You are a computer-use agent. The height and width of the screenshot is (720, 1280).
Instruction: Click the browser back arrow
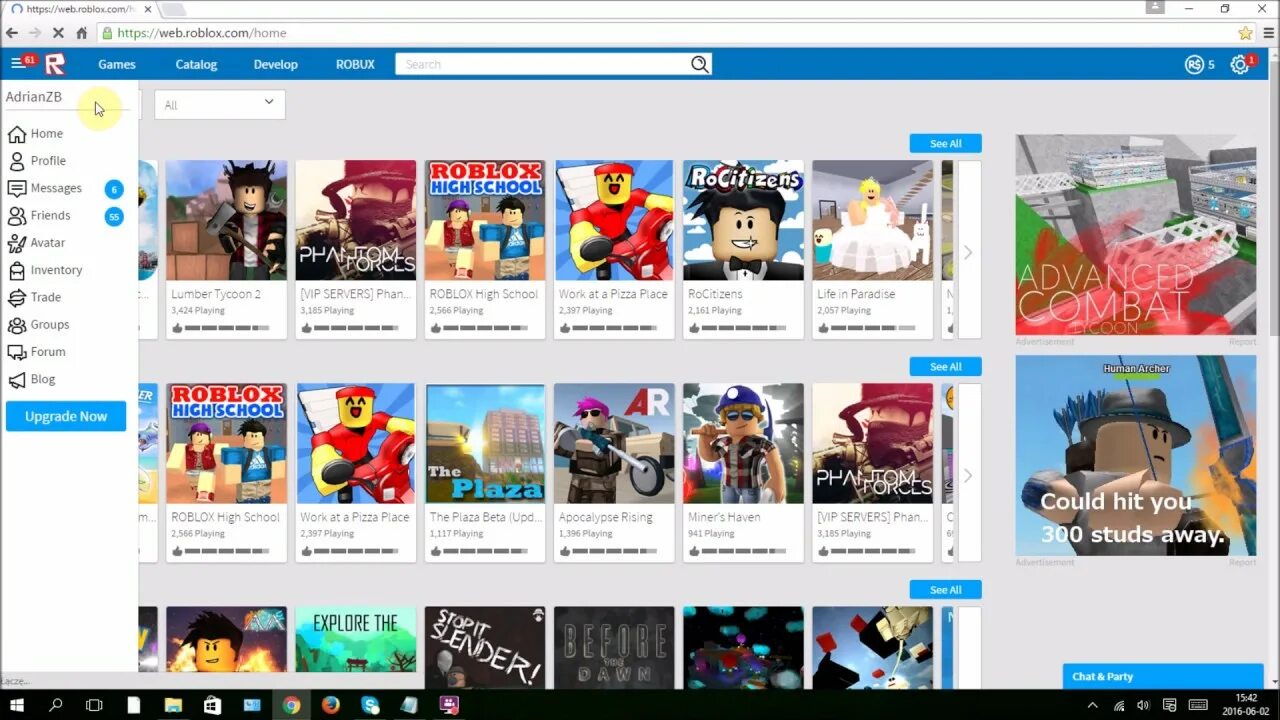point(12,33)
